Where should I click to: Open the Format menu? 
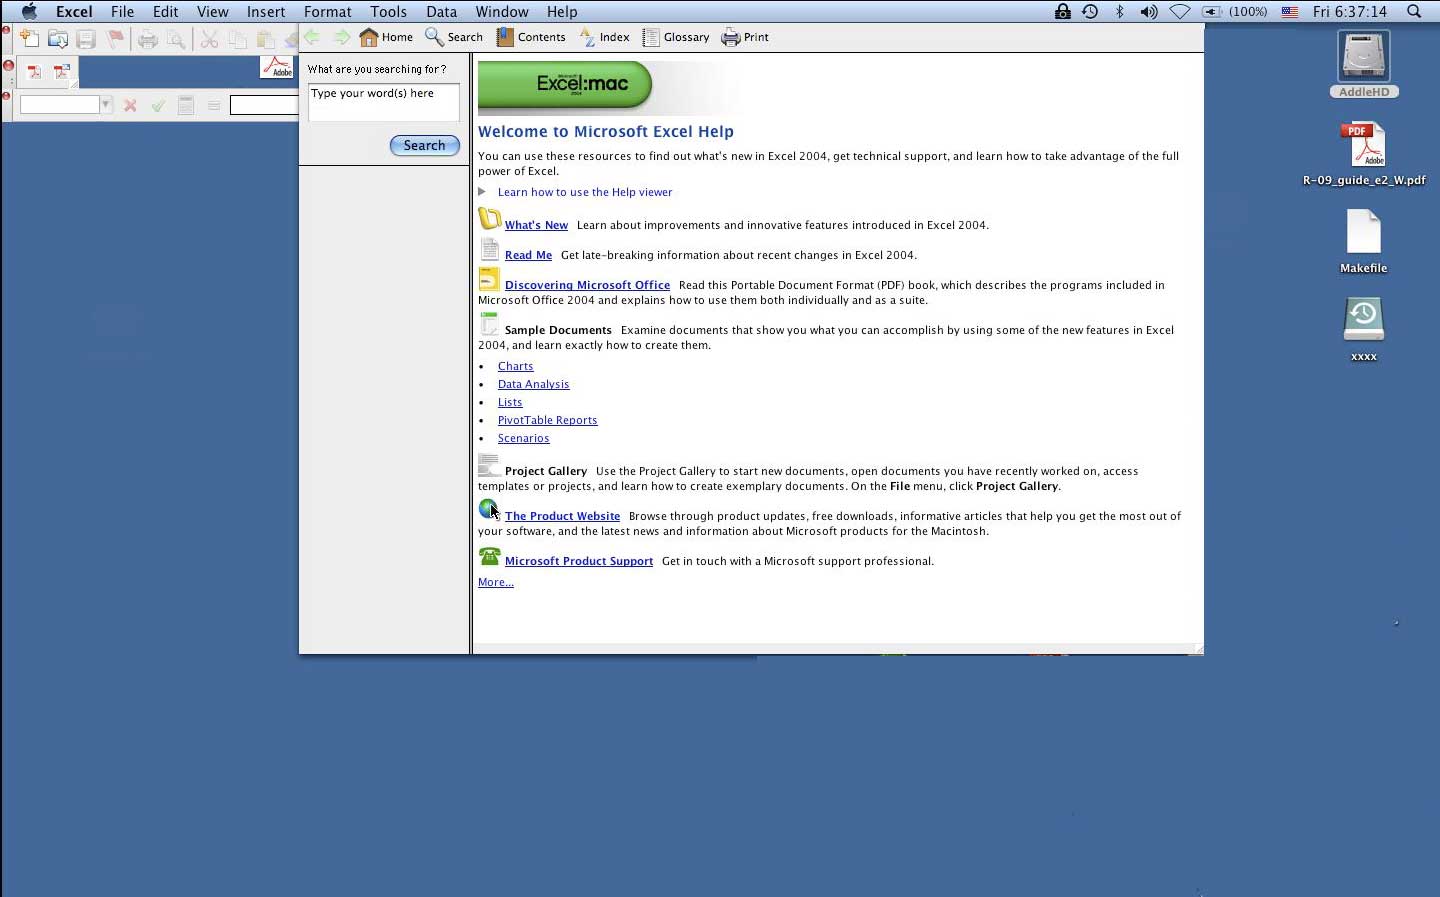pyautogui.click(x=327, y=12)
